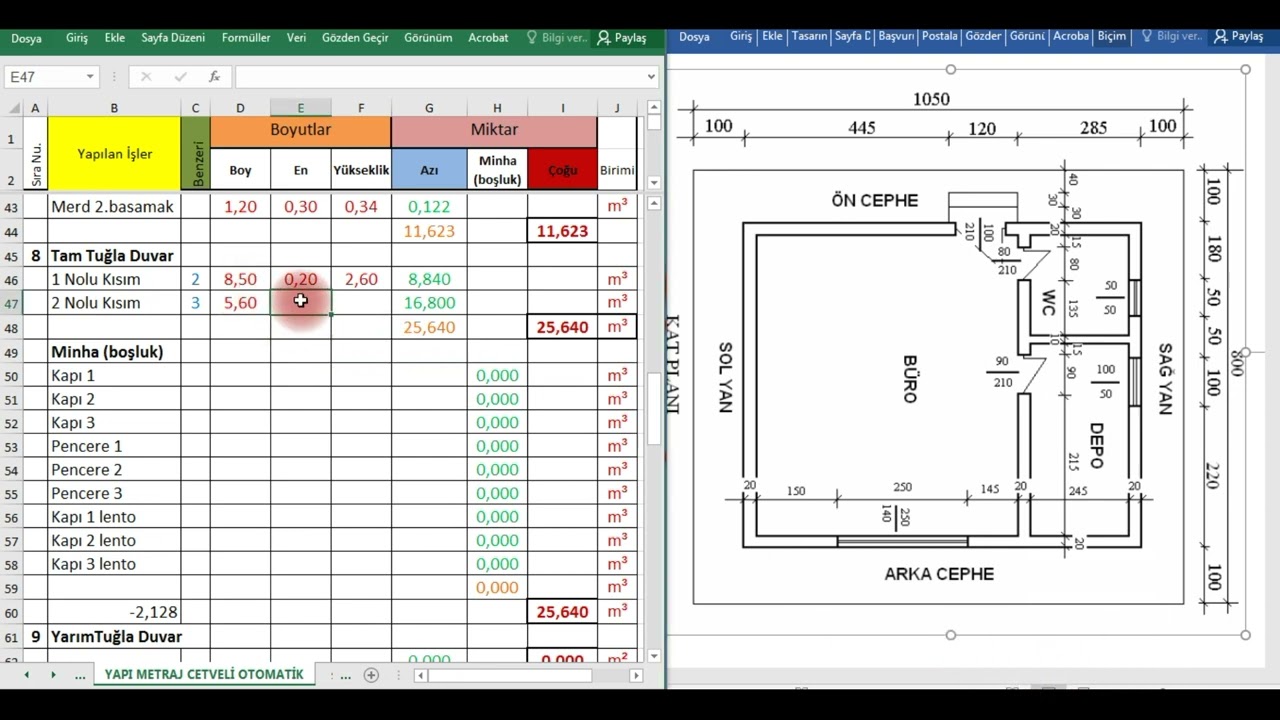
Task: Expand the formula bar with the chevron
Action: (x=651, y=77)
